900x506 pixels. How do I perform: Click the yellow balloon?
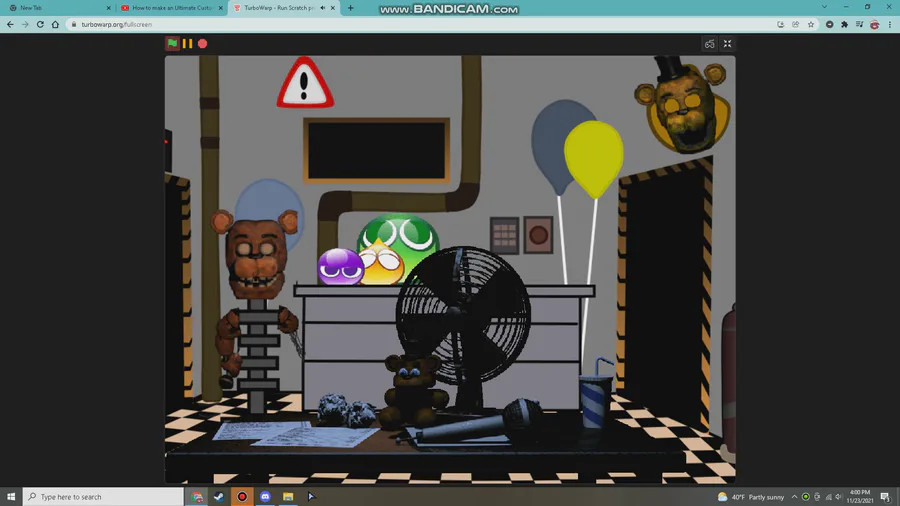click(593, 159)
